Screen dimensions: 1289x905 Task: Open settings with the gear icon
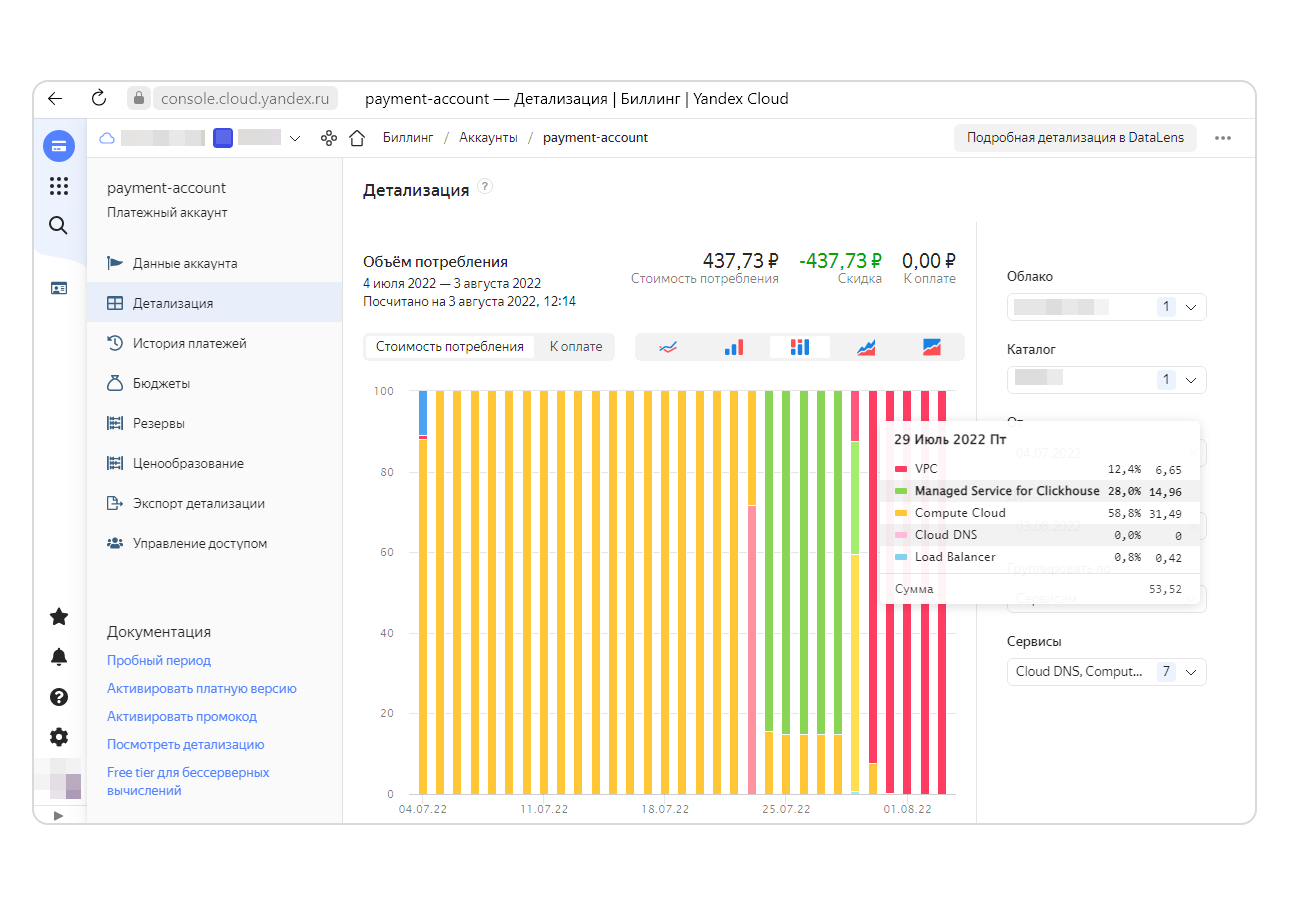pos(59,737)
